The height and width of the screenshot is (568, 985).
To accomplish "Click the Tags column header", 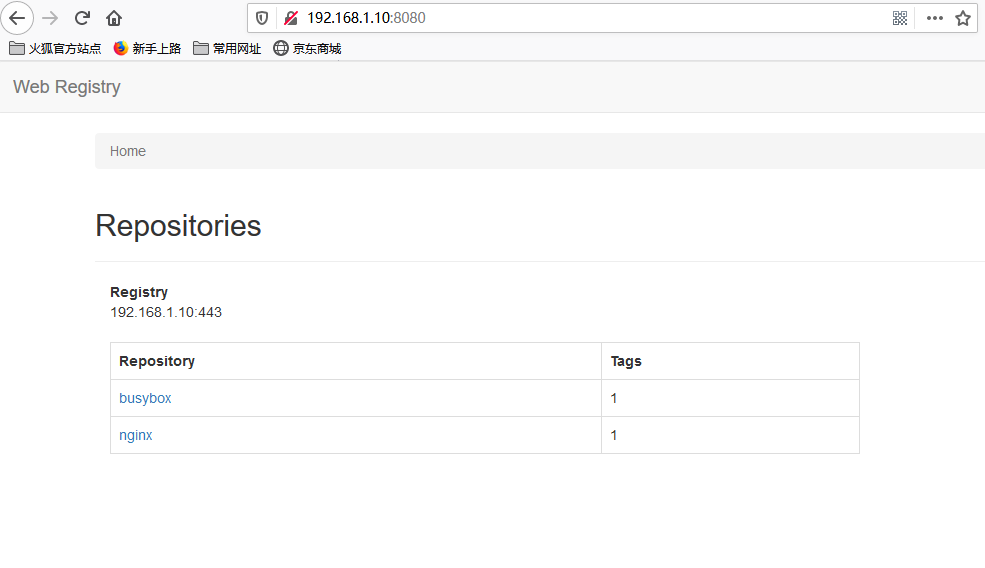I will (626, 361).
